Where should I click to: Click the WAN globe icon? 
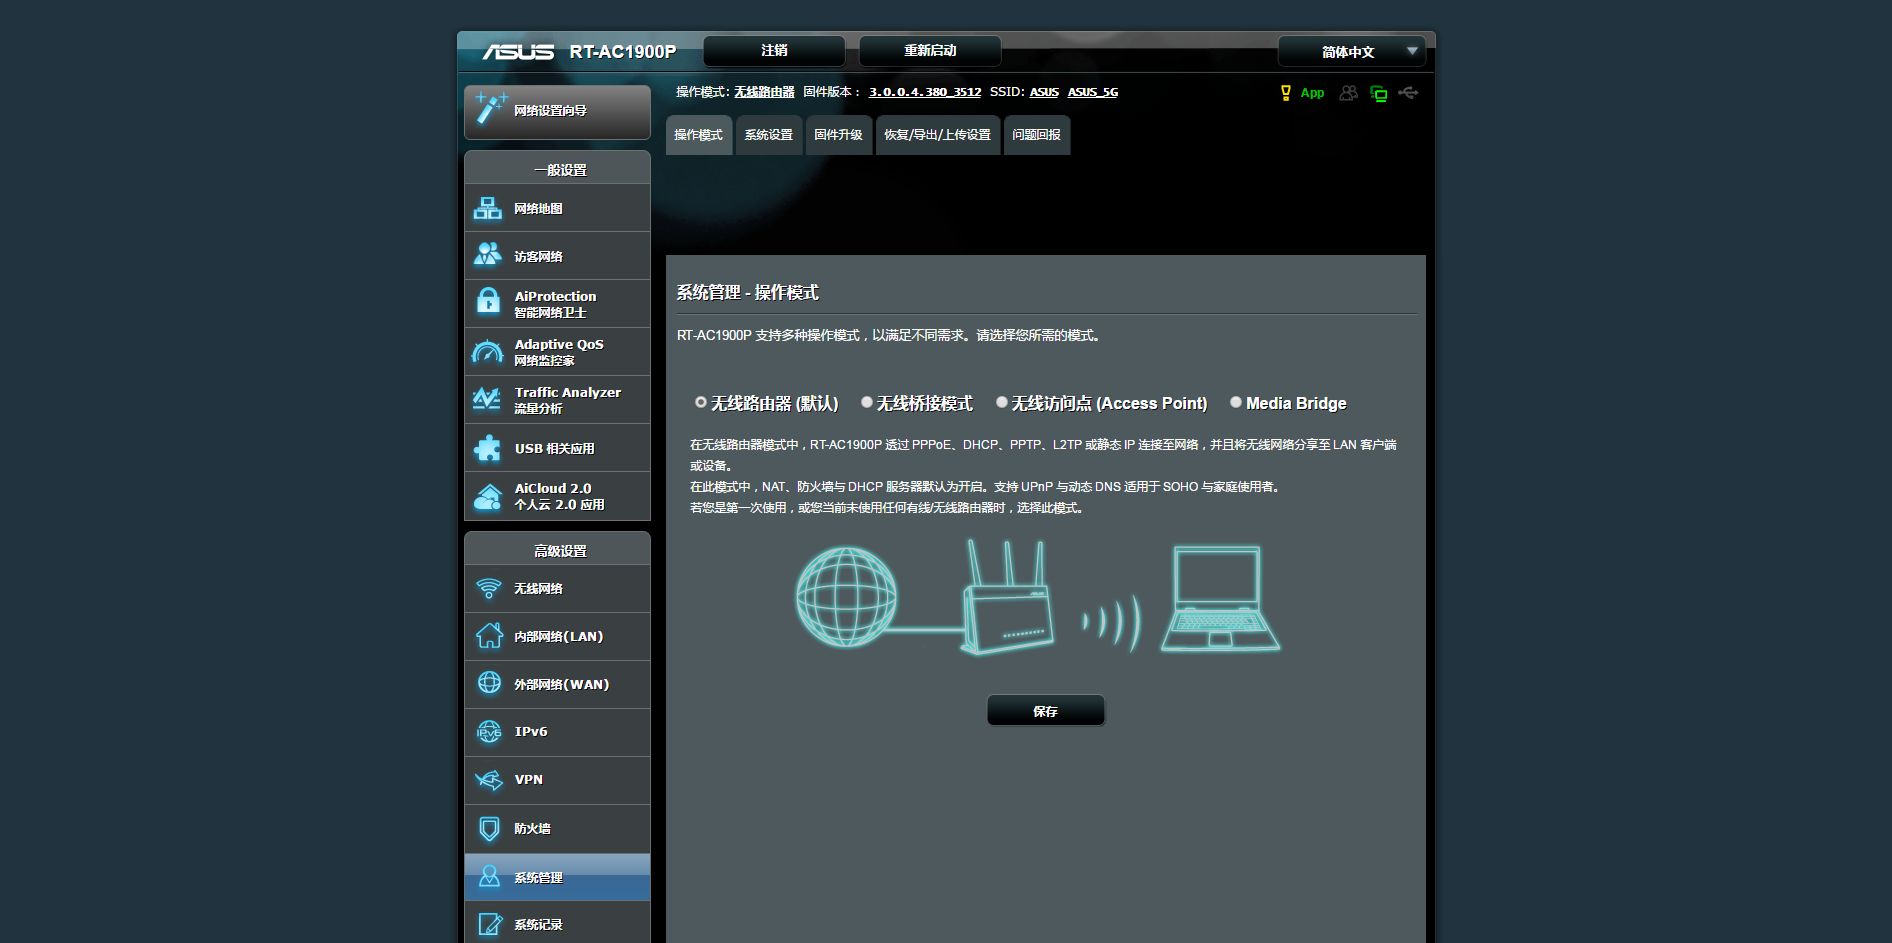489,683
